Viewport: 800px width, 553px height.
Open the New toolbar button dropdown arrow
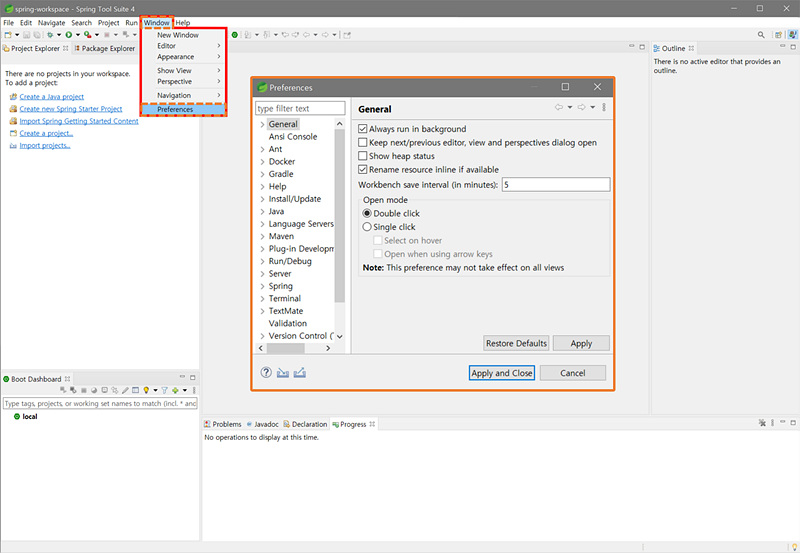tap(17, 35)
